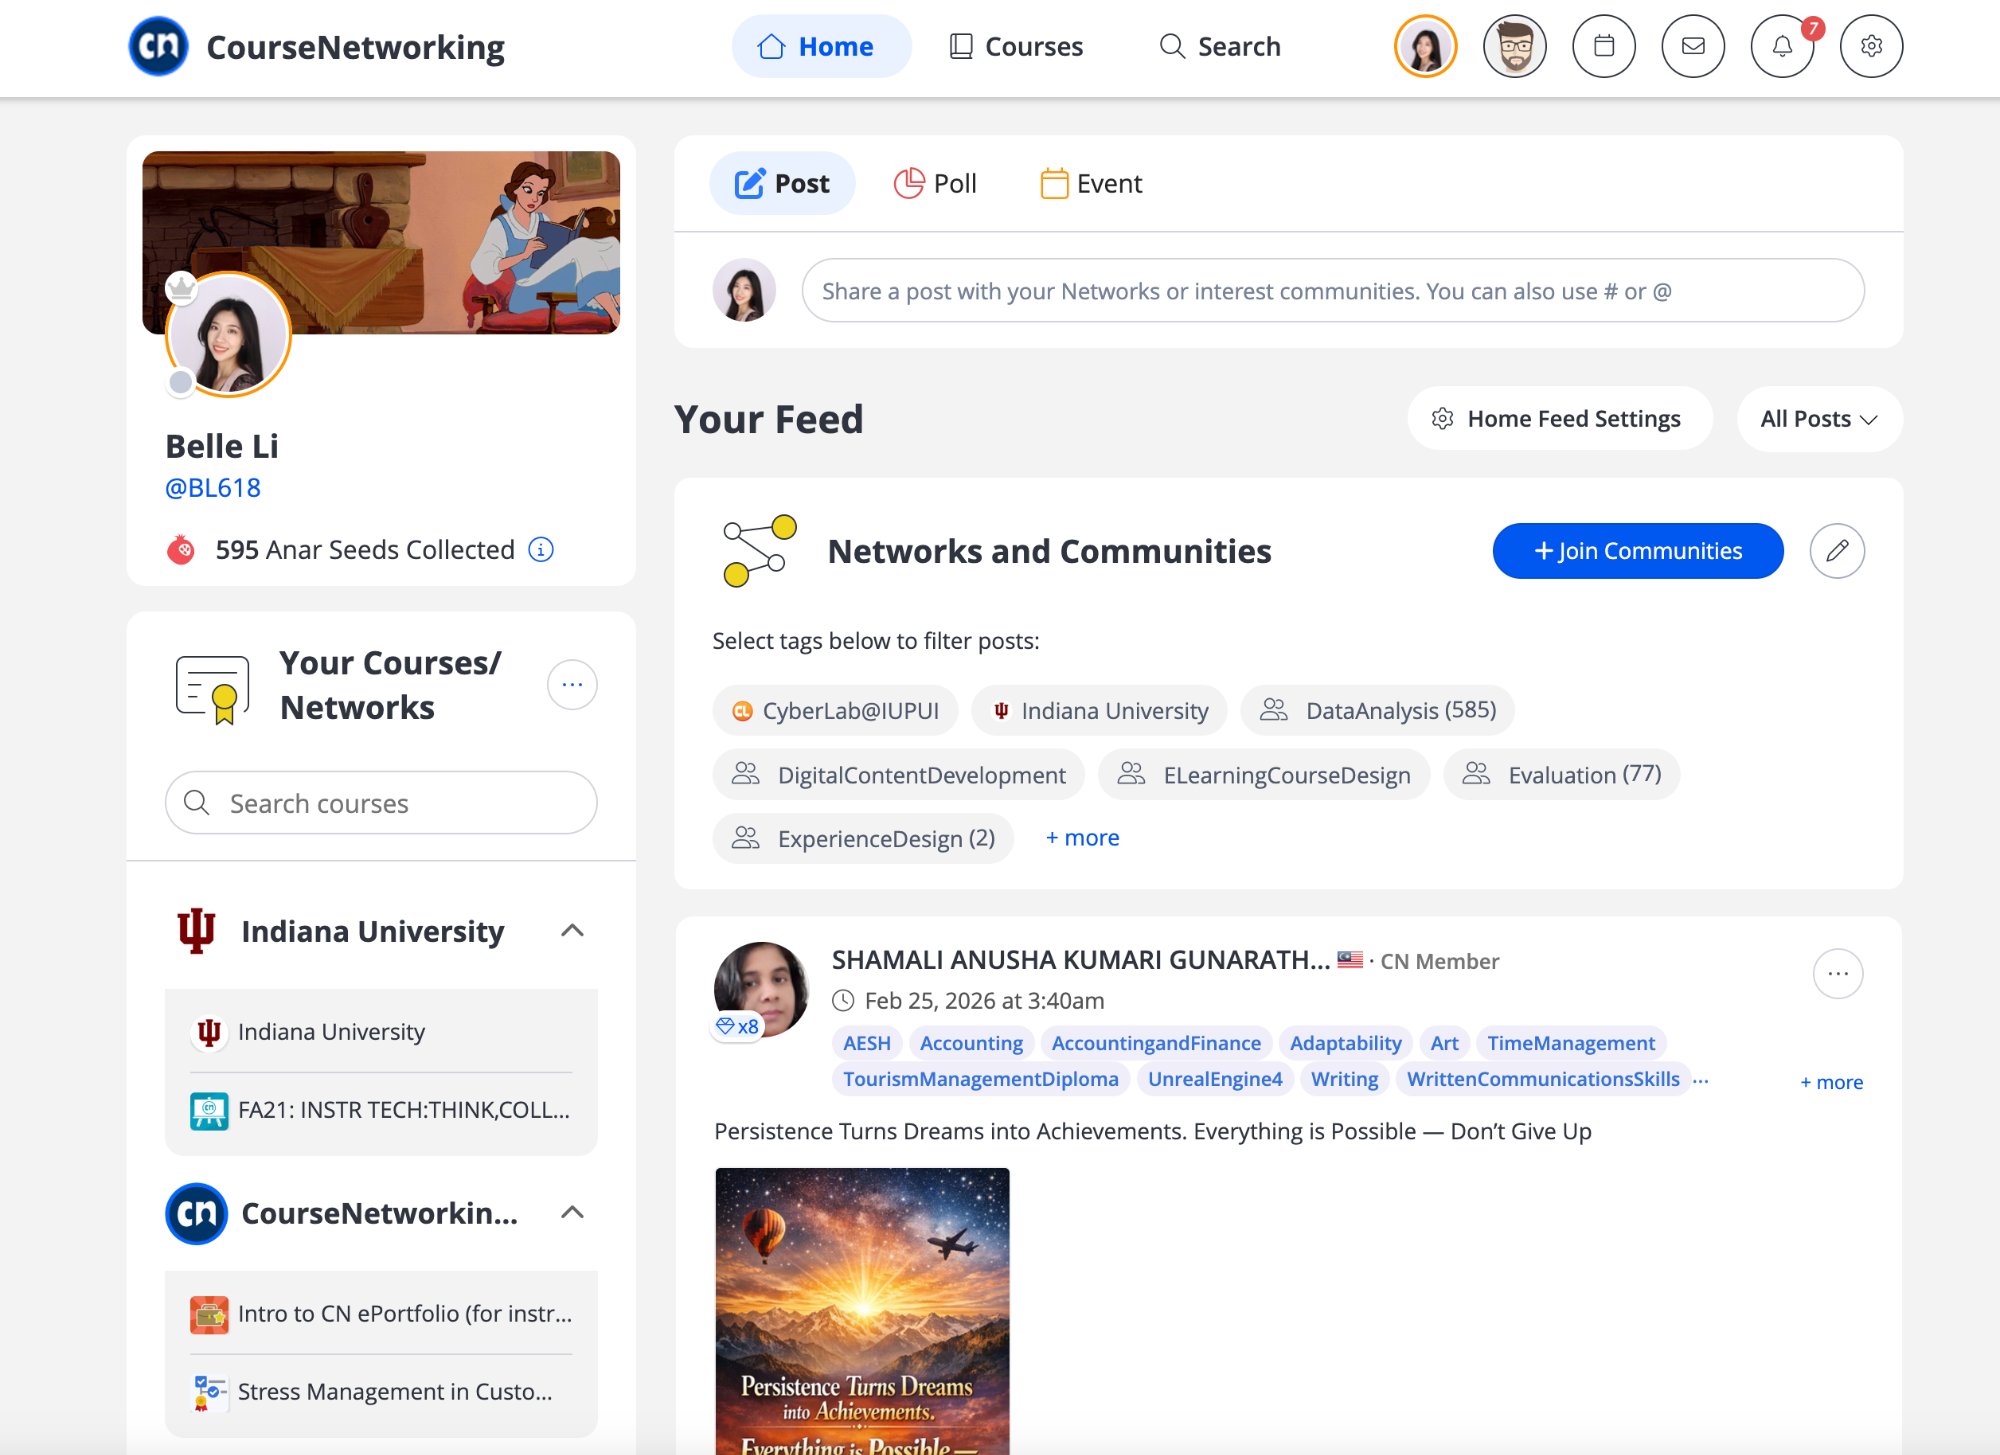Screen dimensions: 2000x1455
Task: Expand more filter tags with '+ more'
Action: (x=1082, y=838)
